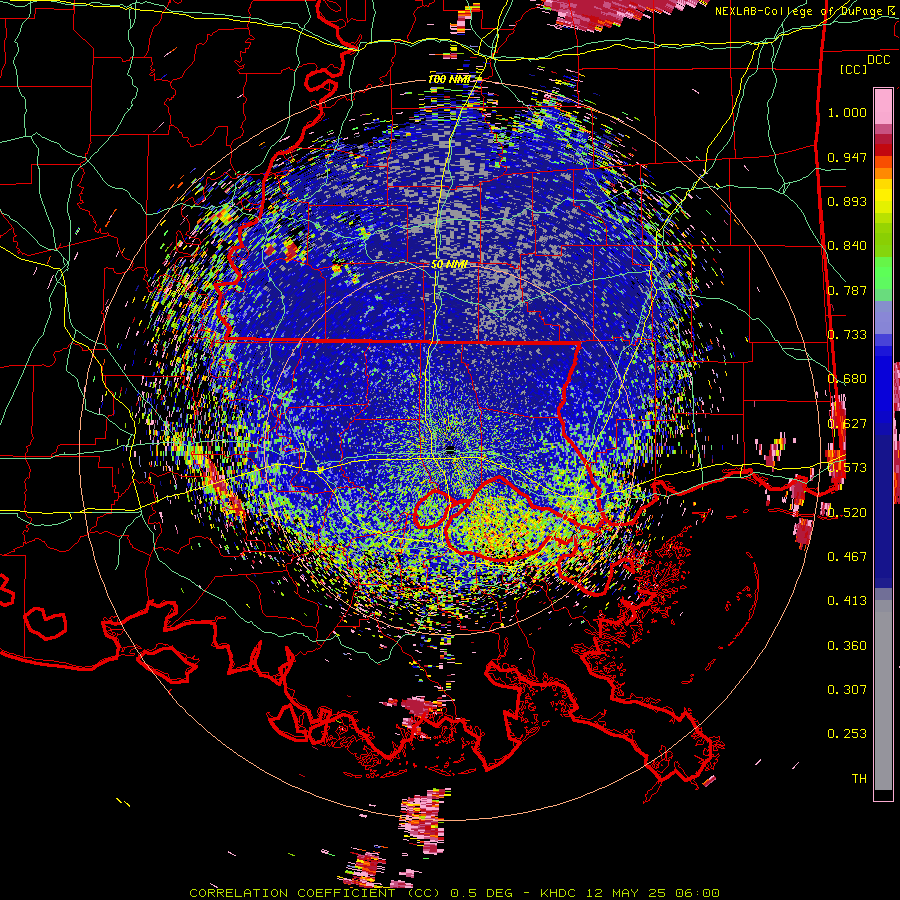Viewport: 900px width, 900px height.
Task: Click the pink top segment of the color bar
Action: click(883, 107)
